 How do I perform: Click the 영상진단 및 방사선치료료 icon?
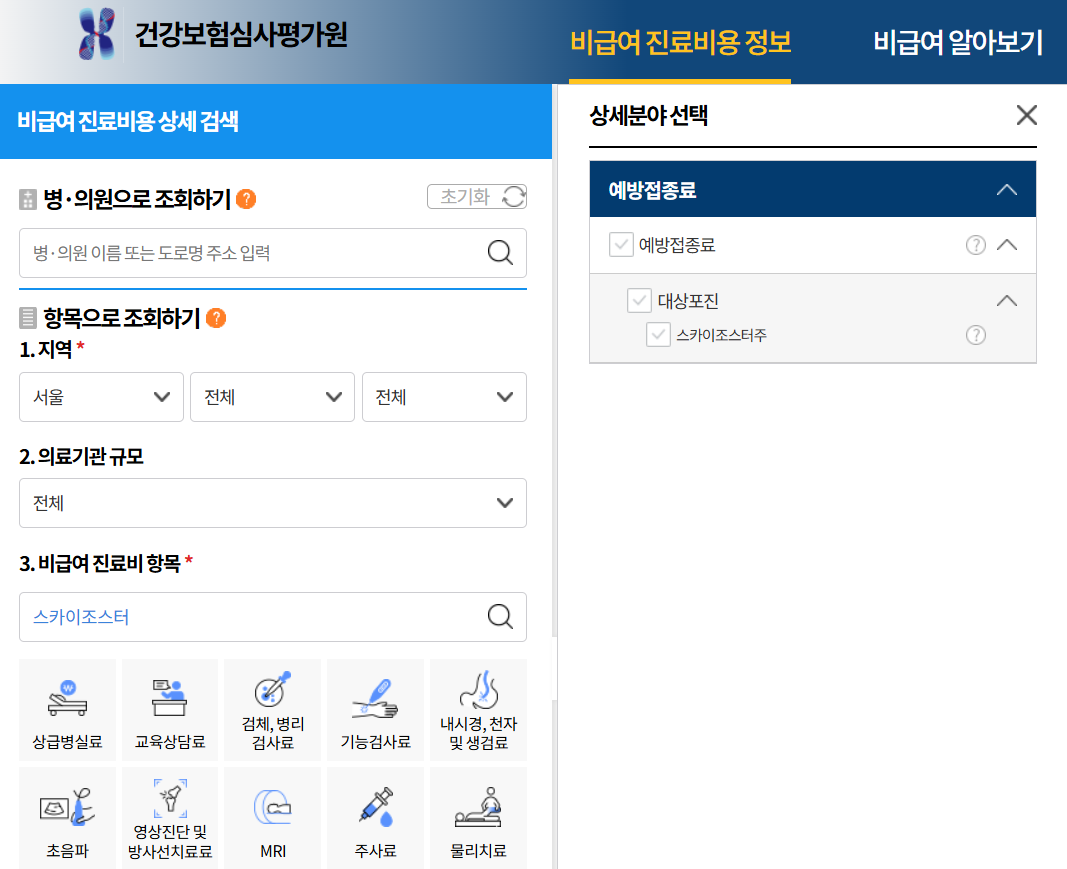(x=169, y=817)
